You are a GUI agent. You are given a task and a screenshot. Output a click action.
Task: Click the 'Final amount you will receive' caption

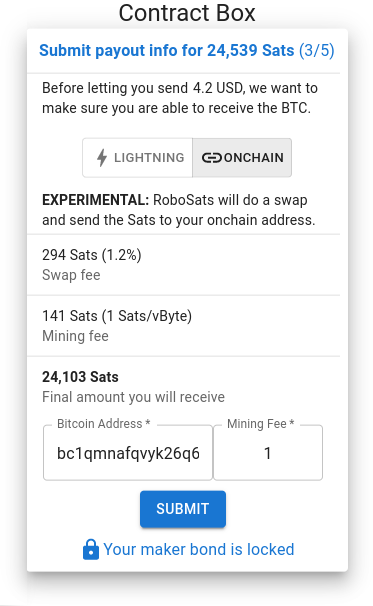click(133, 397)
